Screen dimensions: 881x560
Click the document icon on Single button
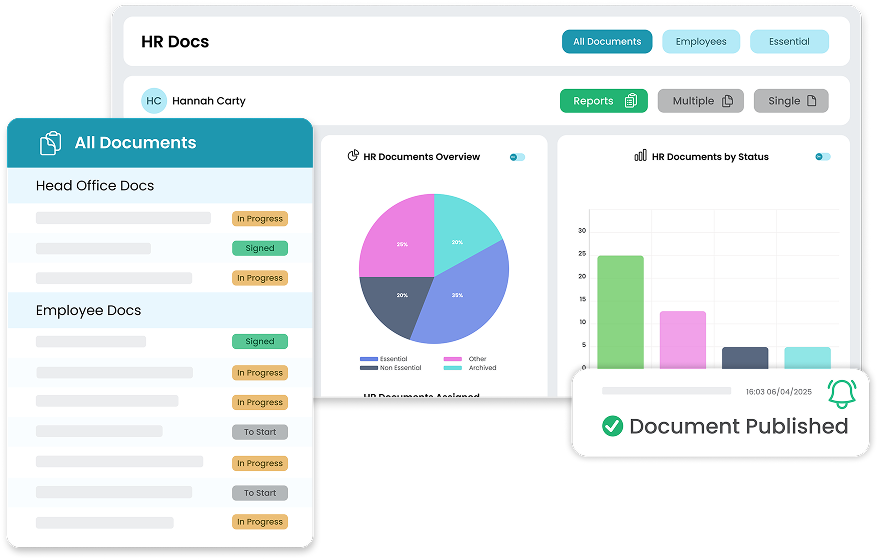tap(811, 101)
